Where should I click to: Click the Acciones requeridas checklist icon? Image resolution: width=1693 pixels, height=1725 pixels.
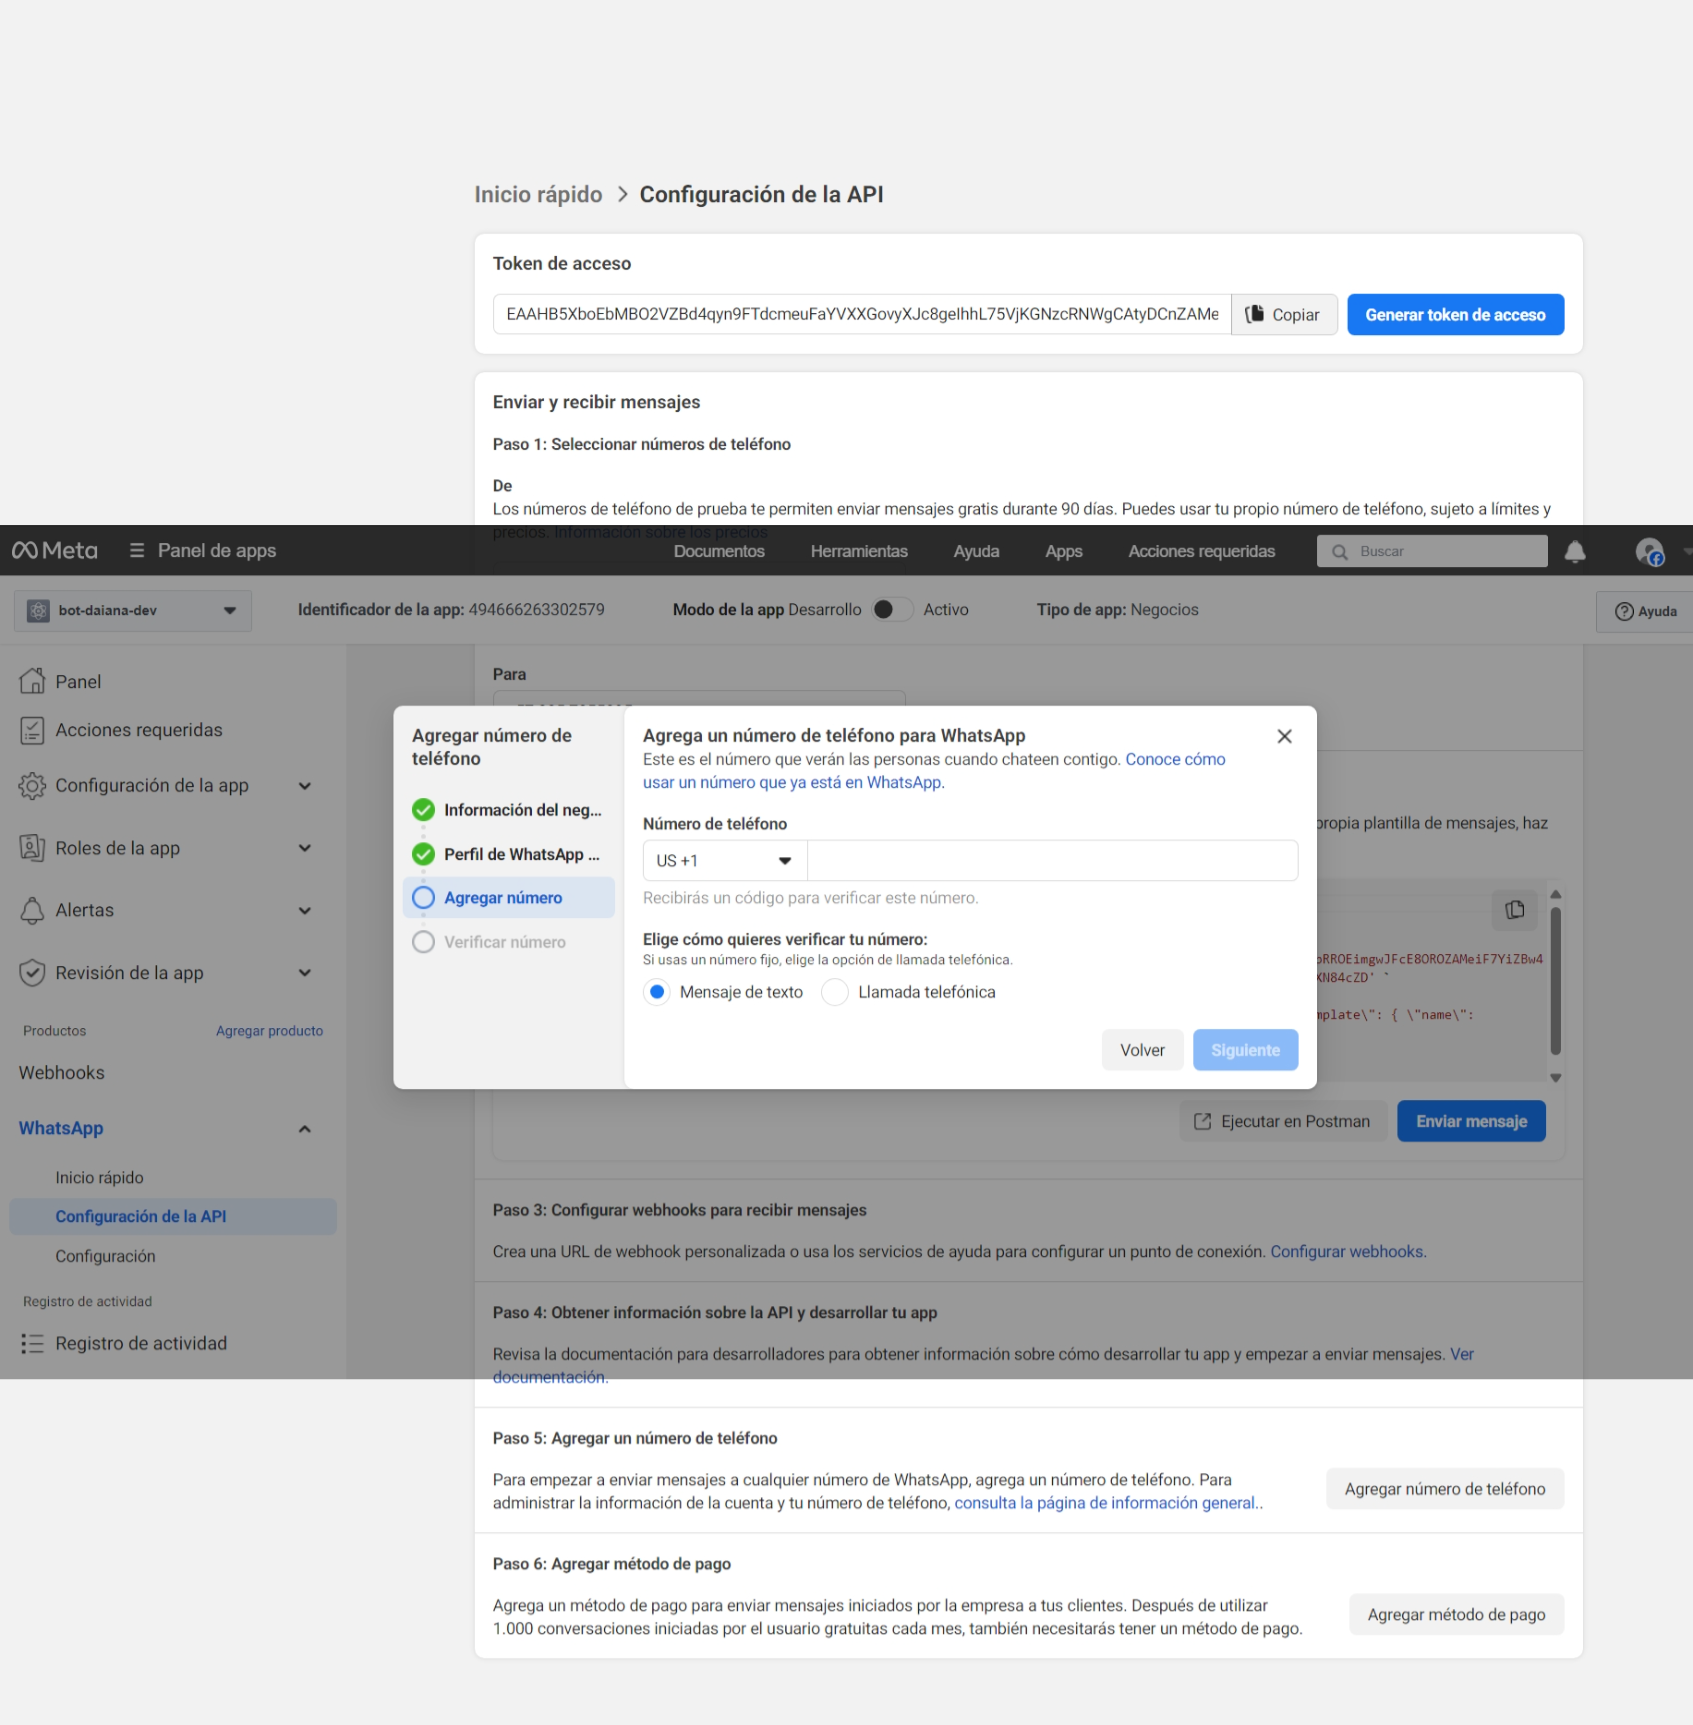pos(32,731)
